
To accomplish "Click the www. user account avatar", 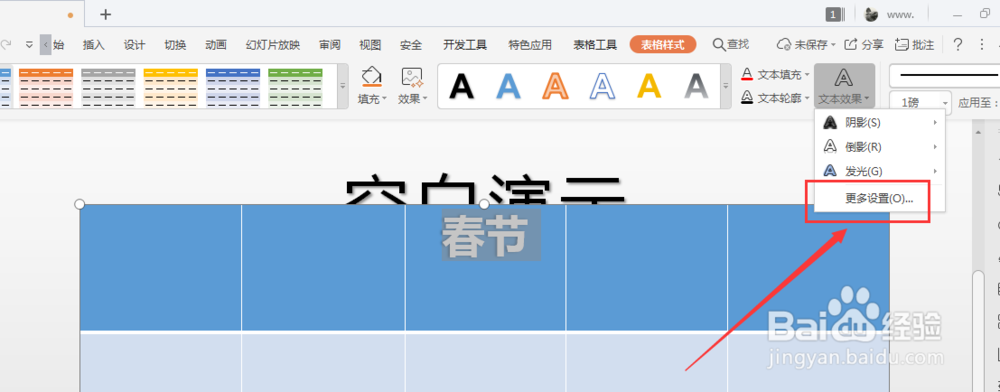I will click(871, 14).
